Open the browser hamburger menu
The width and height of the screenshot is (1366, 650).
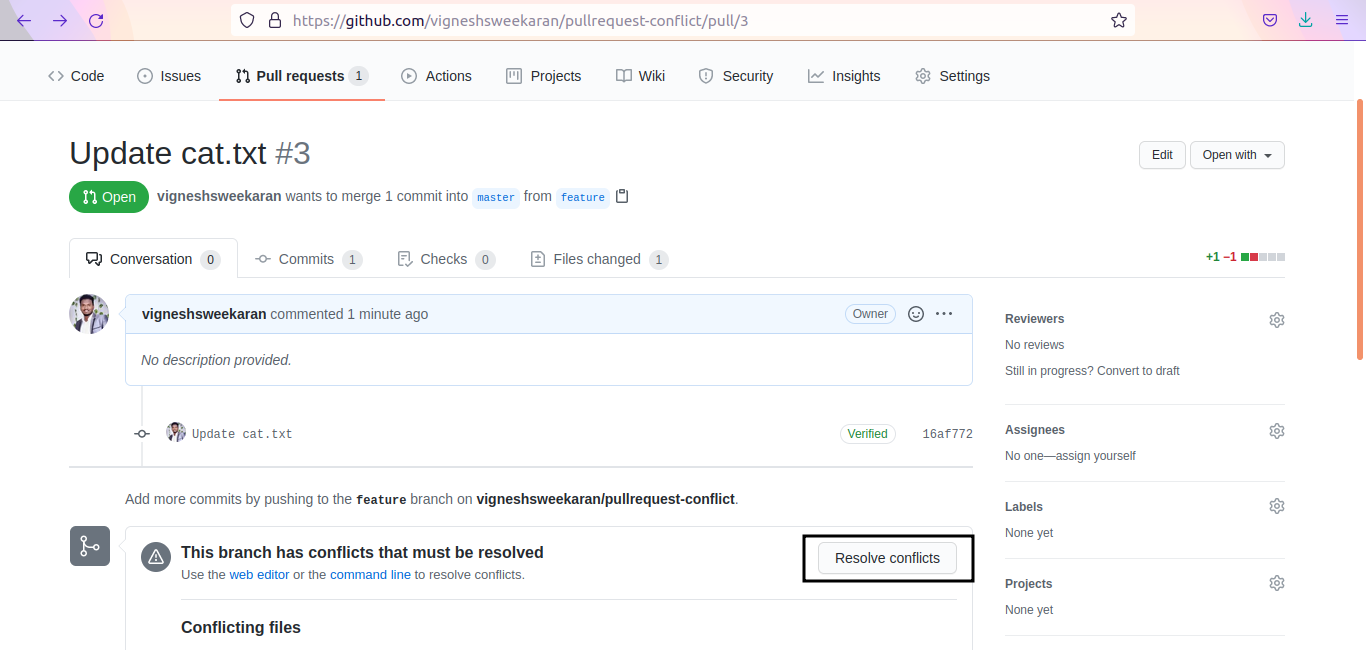(1342, 20)
